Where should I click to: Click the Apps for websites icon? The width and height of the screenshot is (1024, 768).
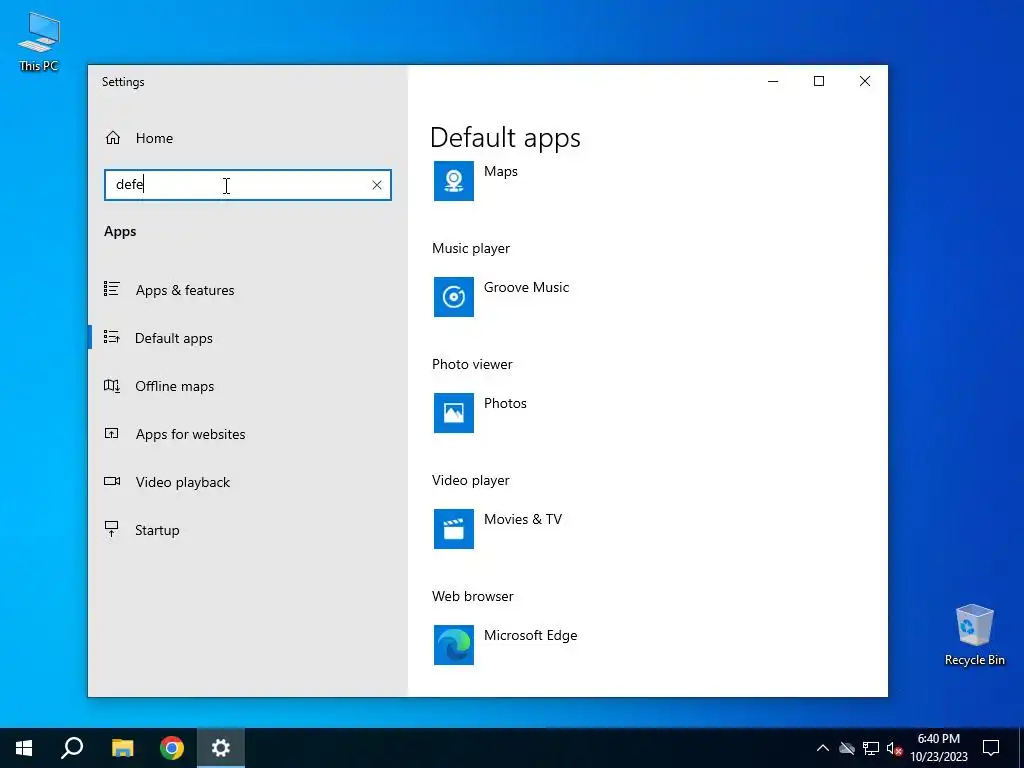[x=112, y=433]
